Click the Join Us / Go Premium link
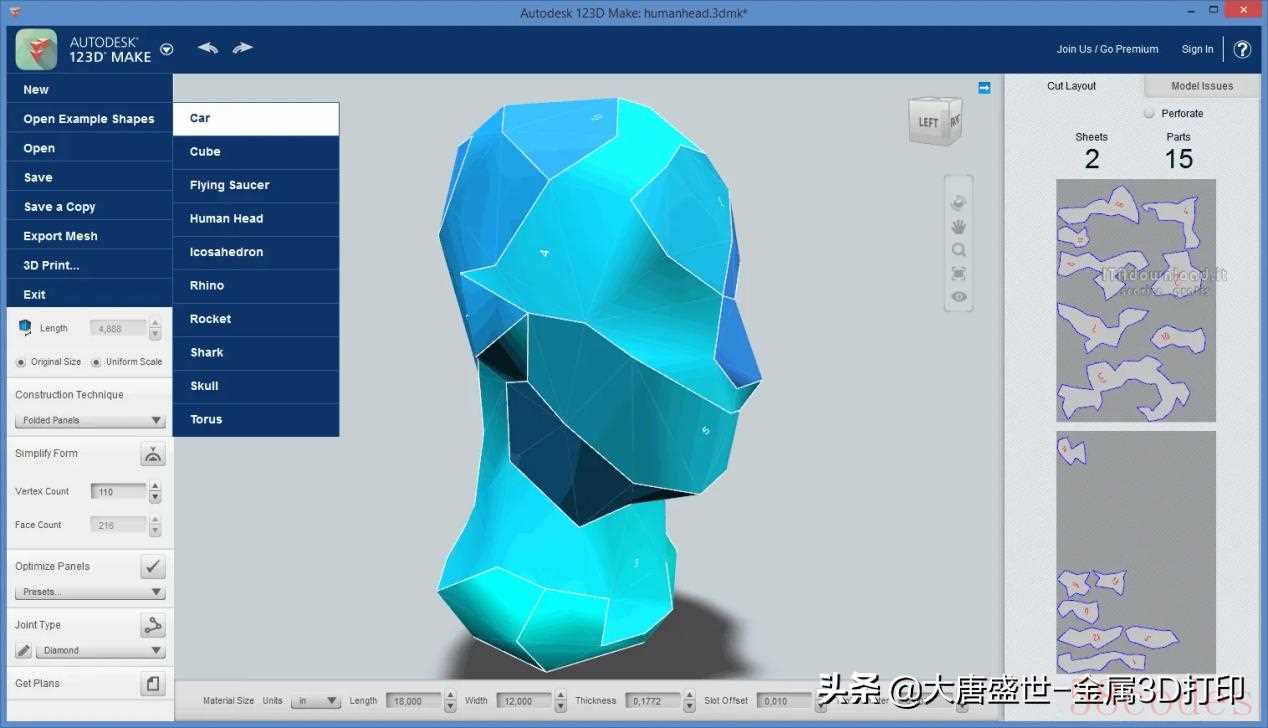1268x728 pixels. point(1107,49)
